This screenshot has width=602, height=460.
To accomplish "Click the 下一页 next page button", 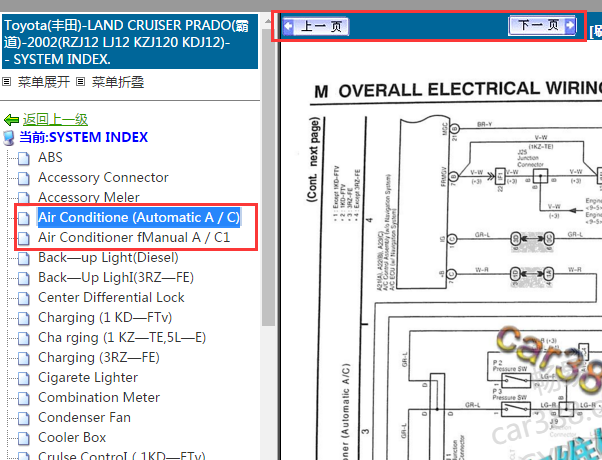I will click(x=542, y=25).
